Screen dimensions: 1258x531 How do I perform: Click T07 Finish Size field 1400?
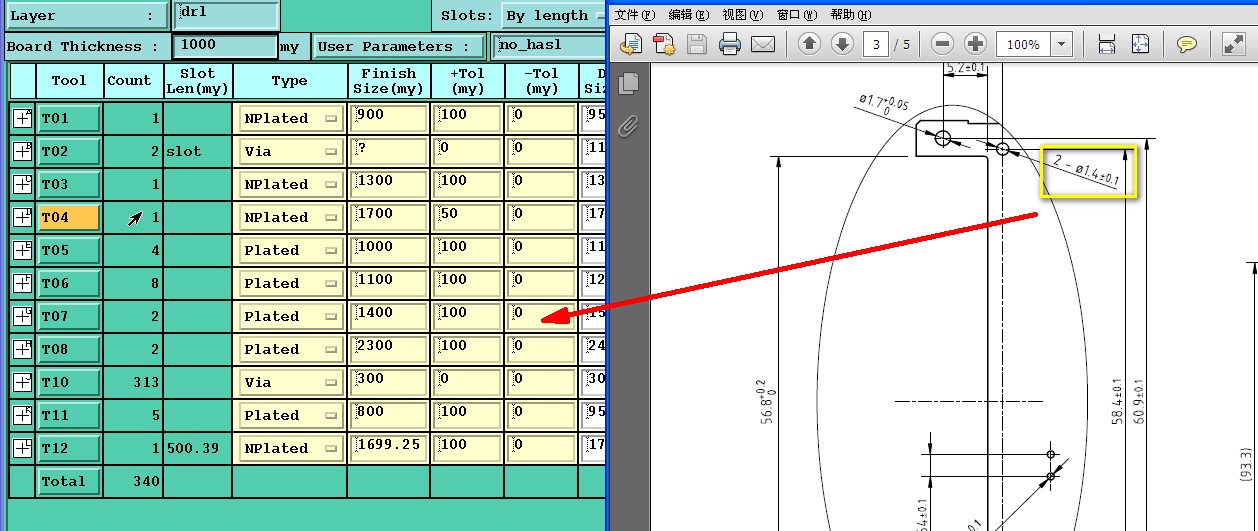coord(389,316)
